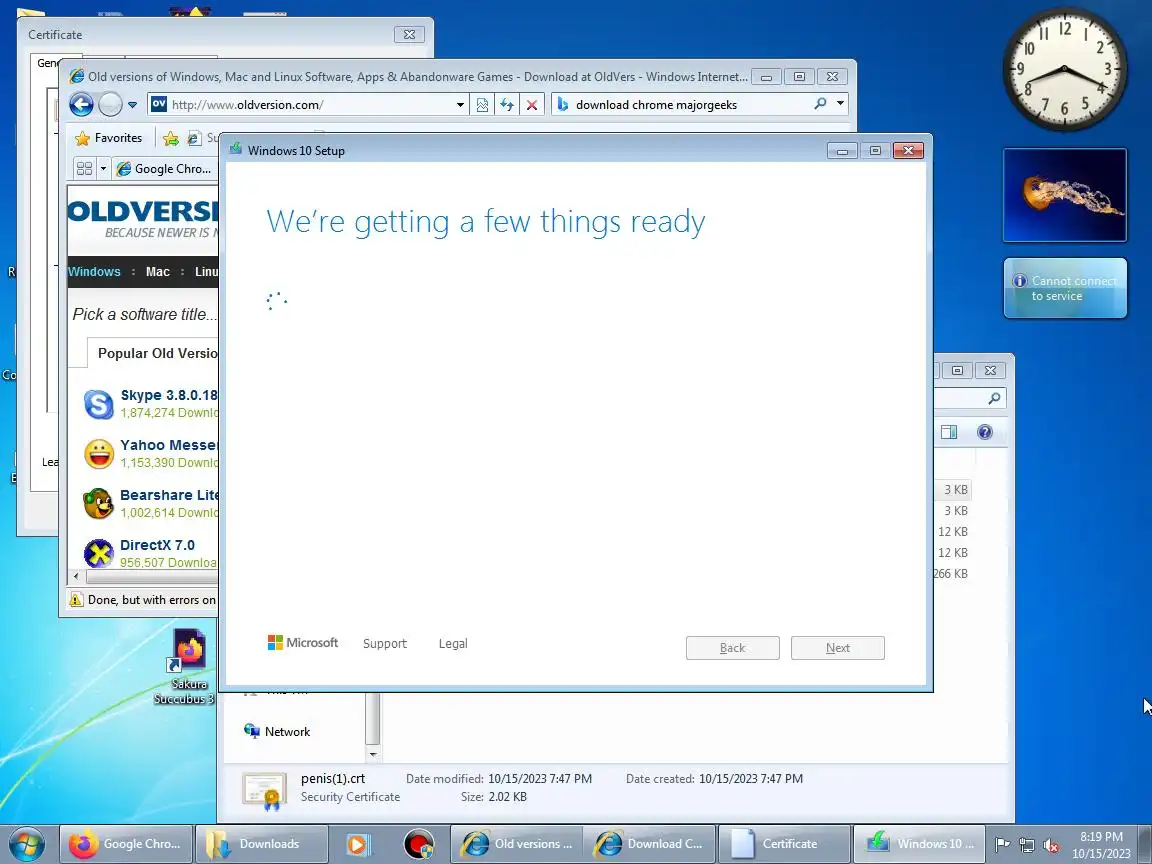1152x864 pixels.
Task: Click the IE Back arrow button
Action: coord(82,104)
